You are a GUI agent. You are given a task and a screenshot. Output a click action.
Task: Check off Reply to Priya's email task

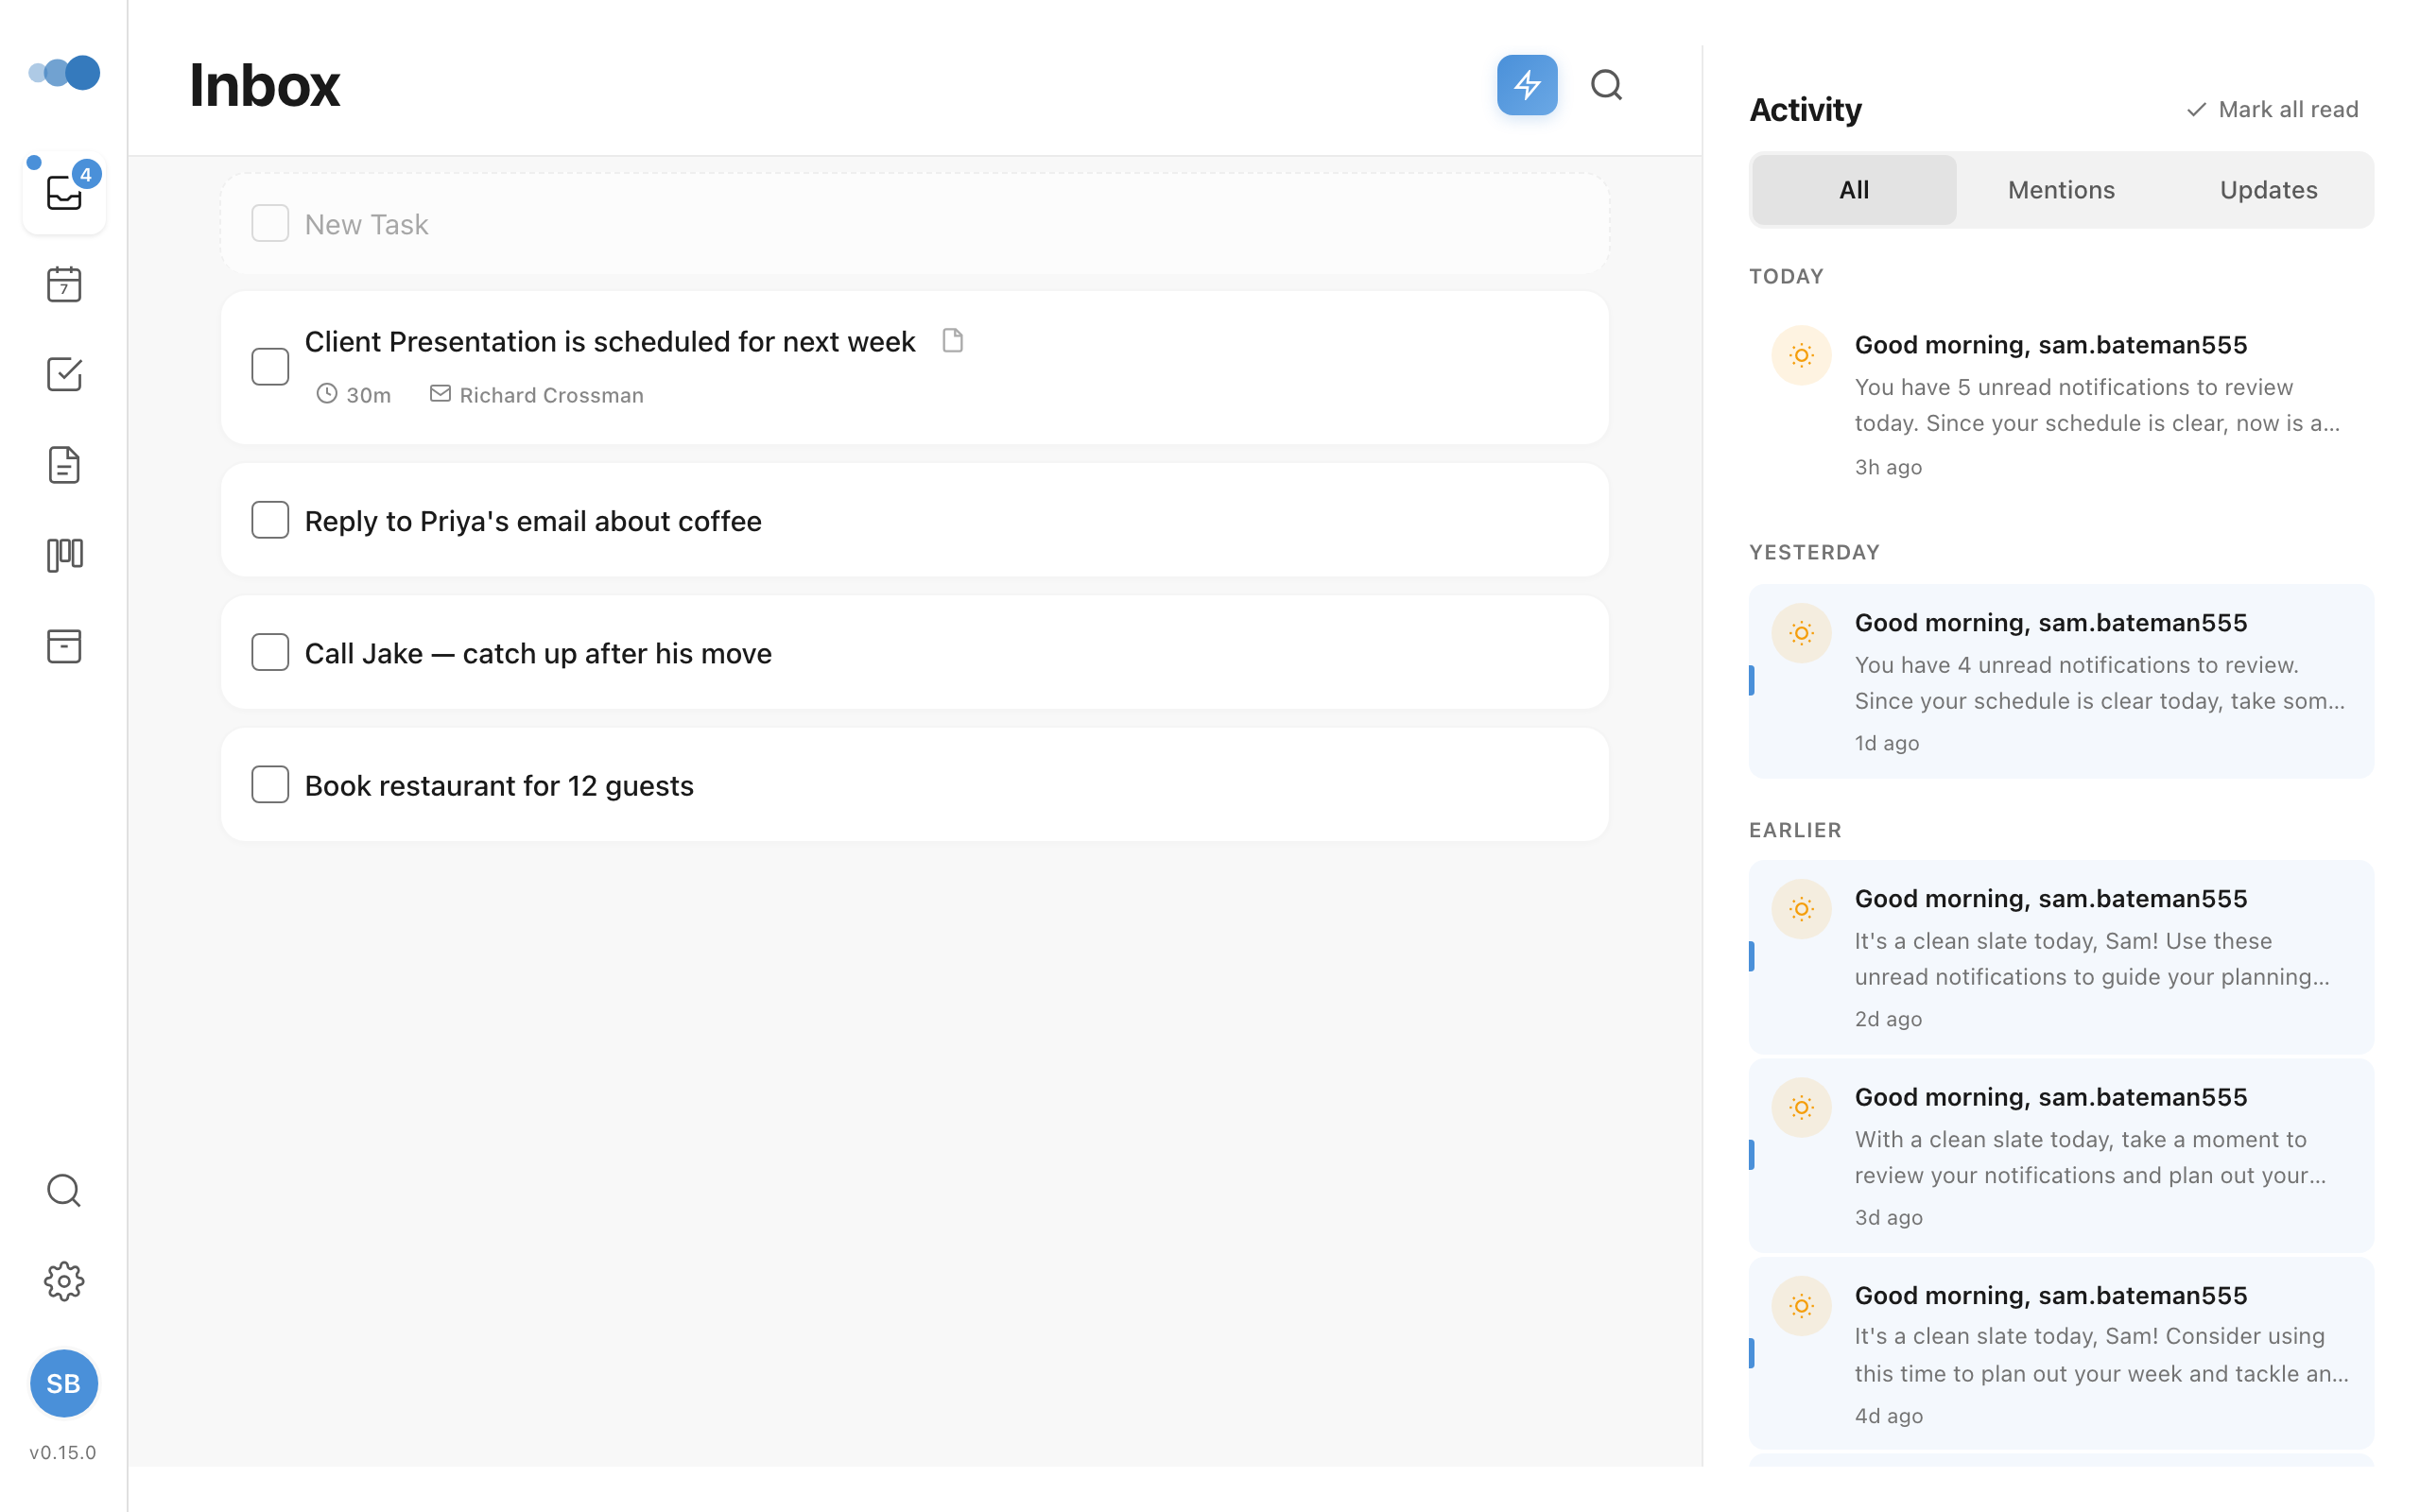pos(270,520)
